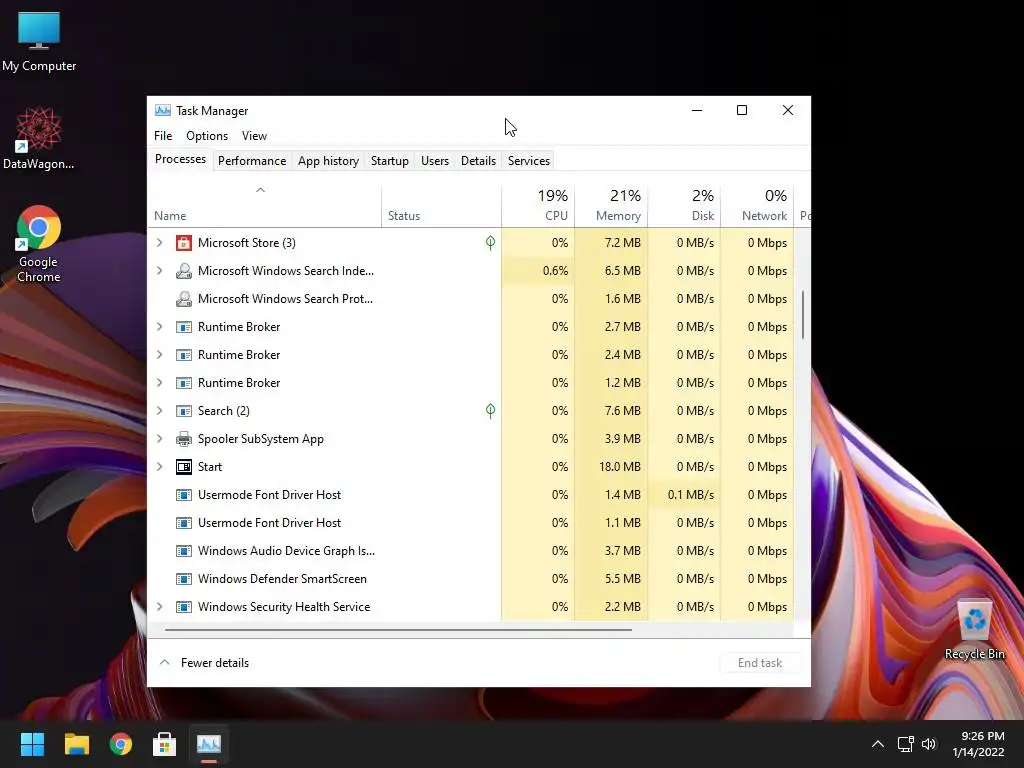The height and width of the screenshot is (768, 1024).
Task: Click the 18.0 MB memory cell for Start
Action: coord(611,467)
